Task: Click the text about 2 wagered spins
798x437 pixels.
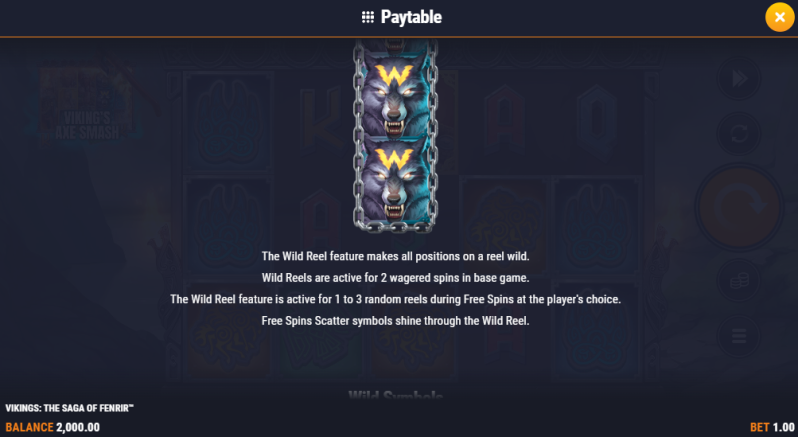Action: (395, 278)
